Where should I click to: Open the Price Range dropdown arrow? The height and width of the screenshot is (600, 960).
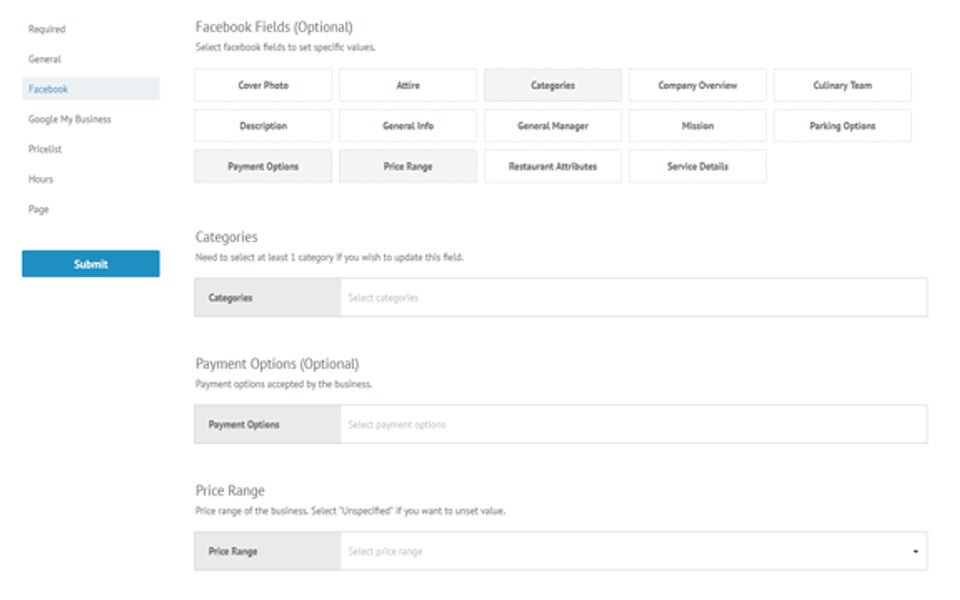coord(915,552)
